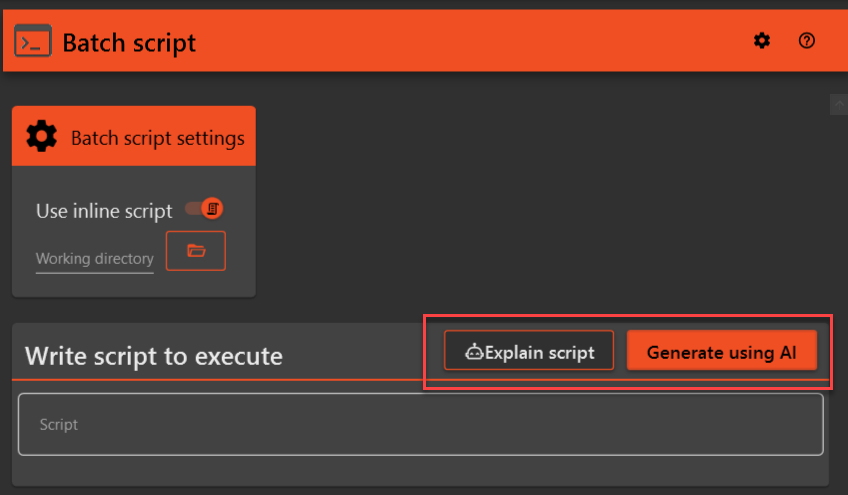Image resolution: width=848 pixels, height=495 pixels.
Task: Browse for working directory with folder icon
Action: click(195, 251)
